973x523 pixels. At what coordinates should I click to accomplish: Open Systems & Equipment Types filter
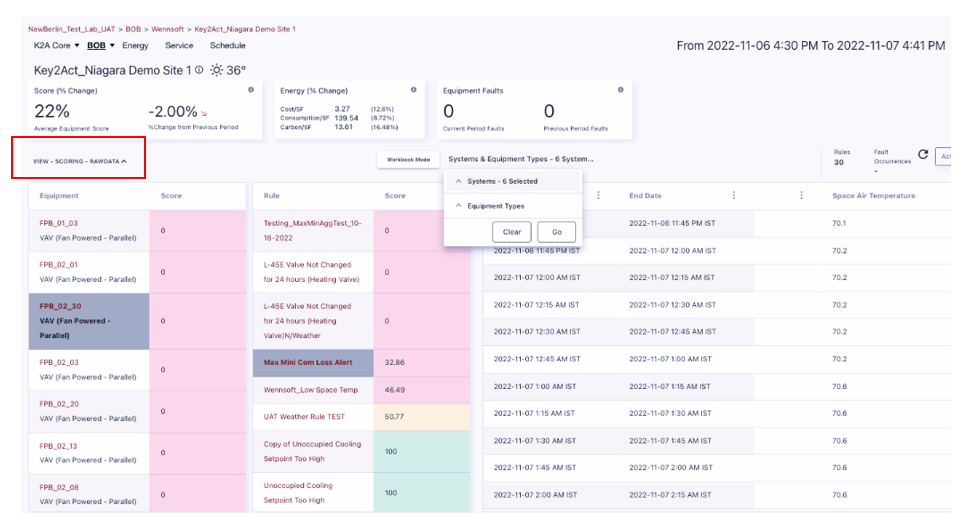pos(520,159)
